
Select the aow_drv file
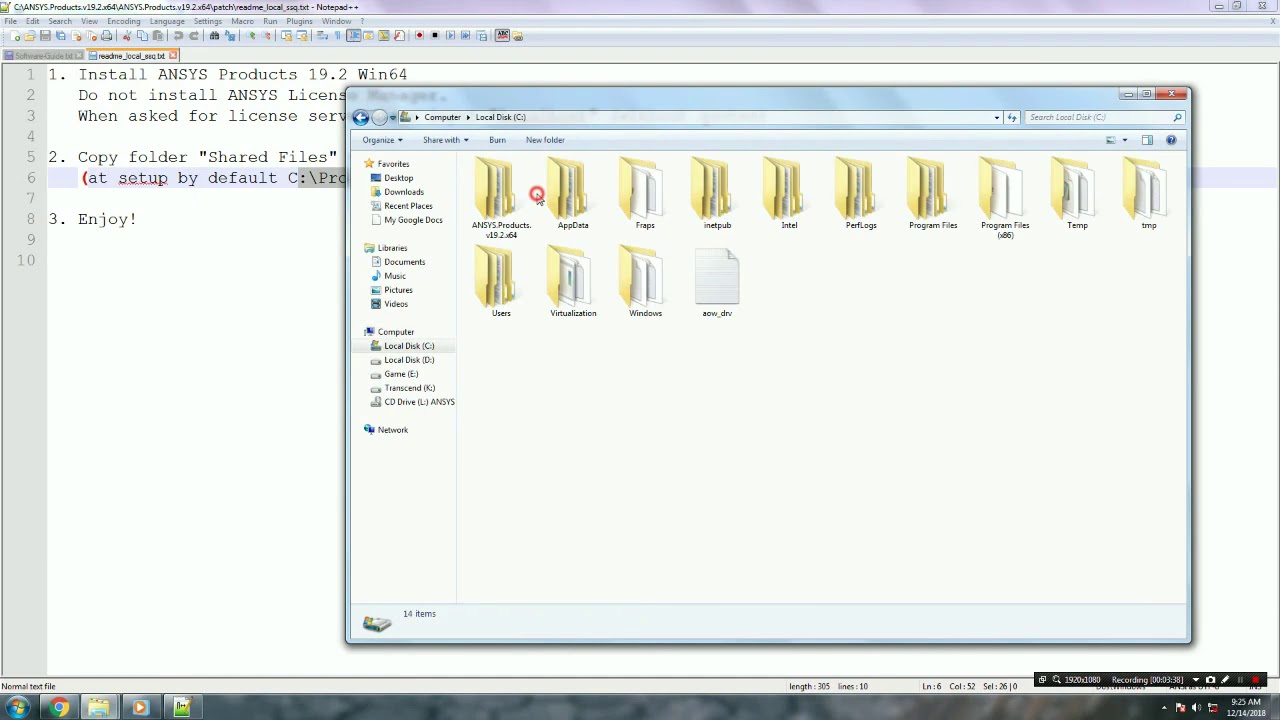pos(717,283)
